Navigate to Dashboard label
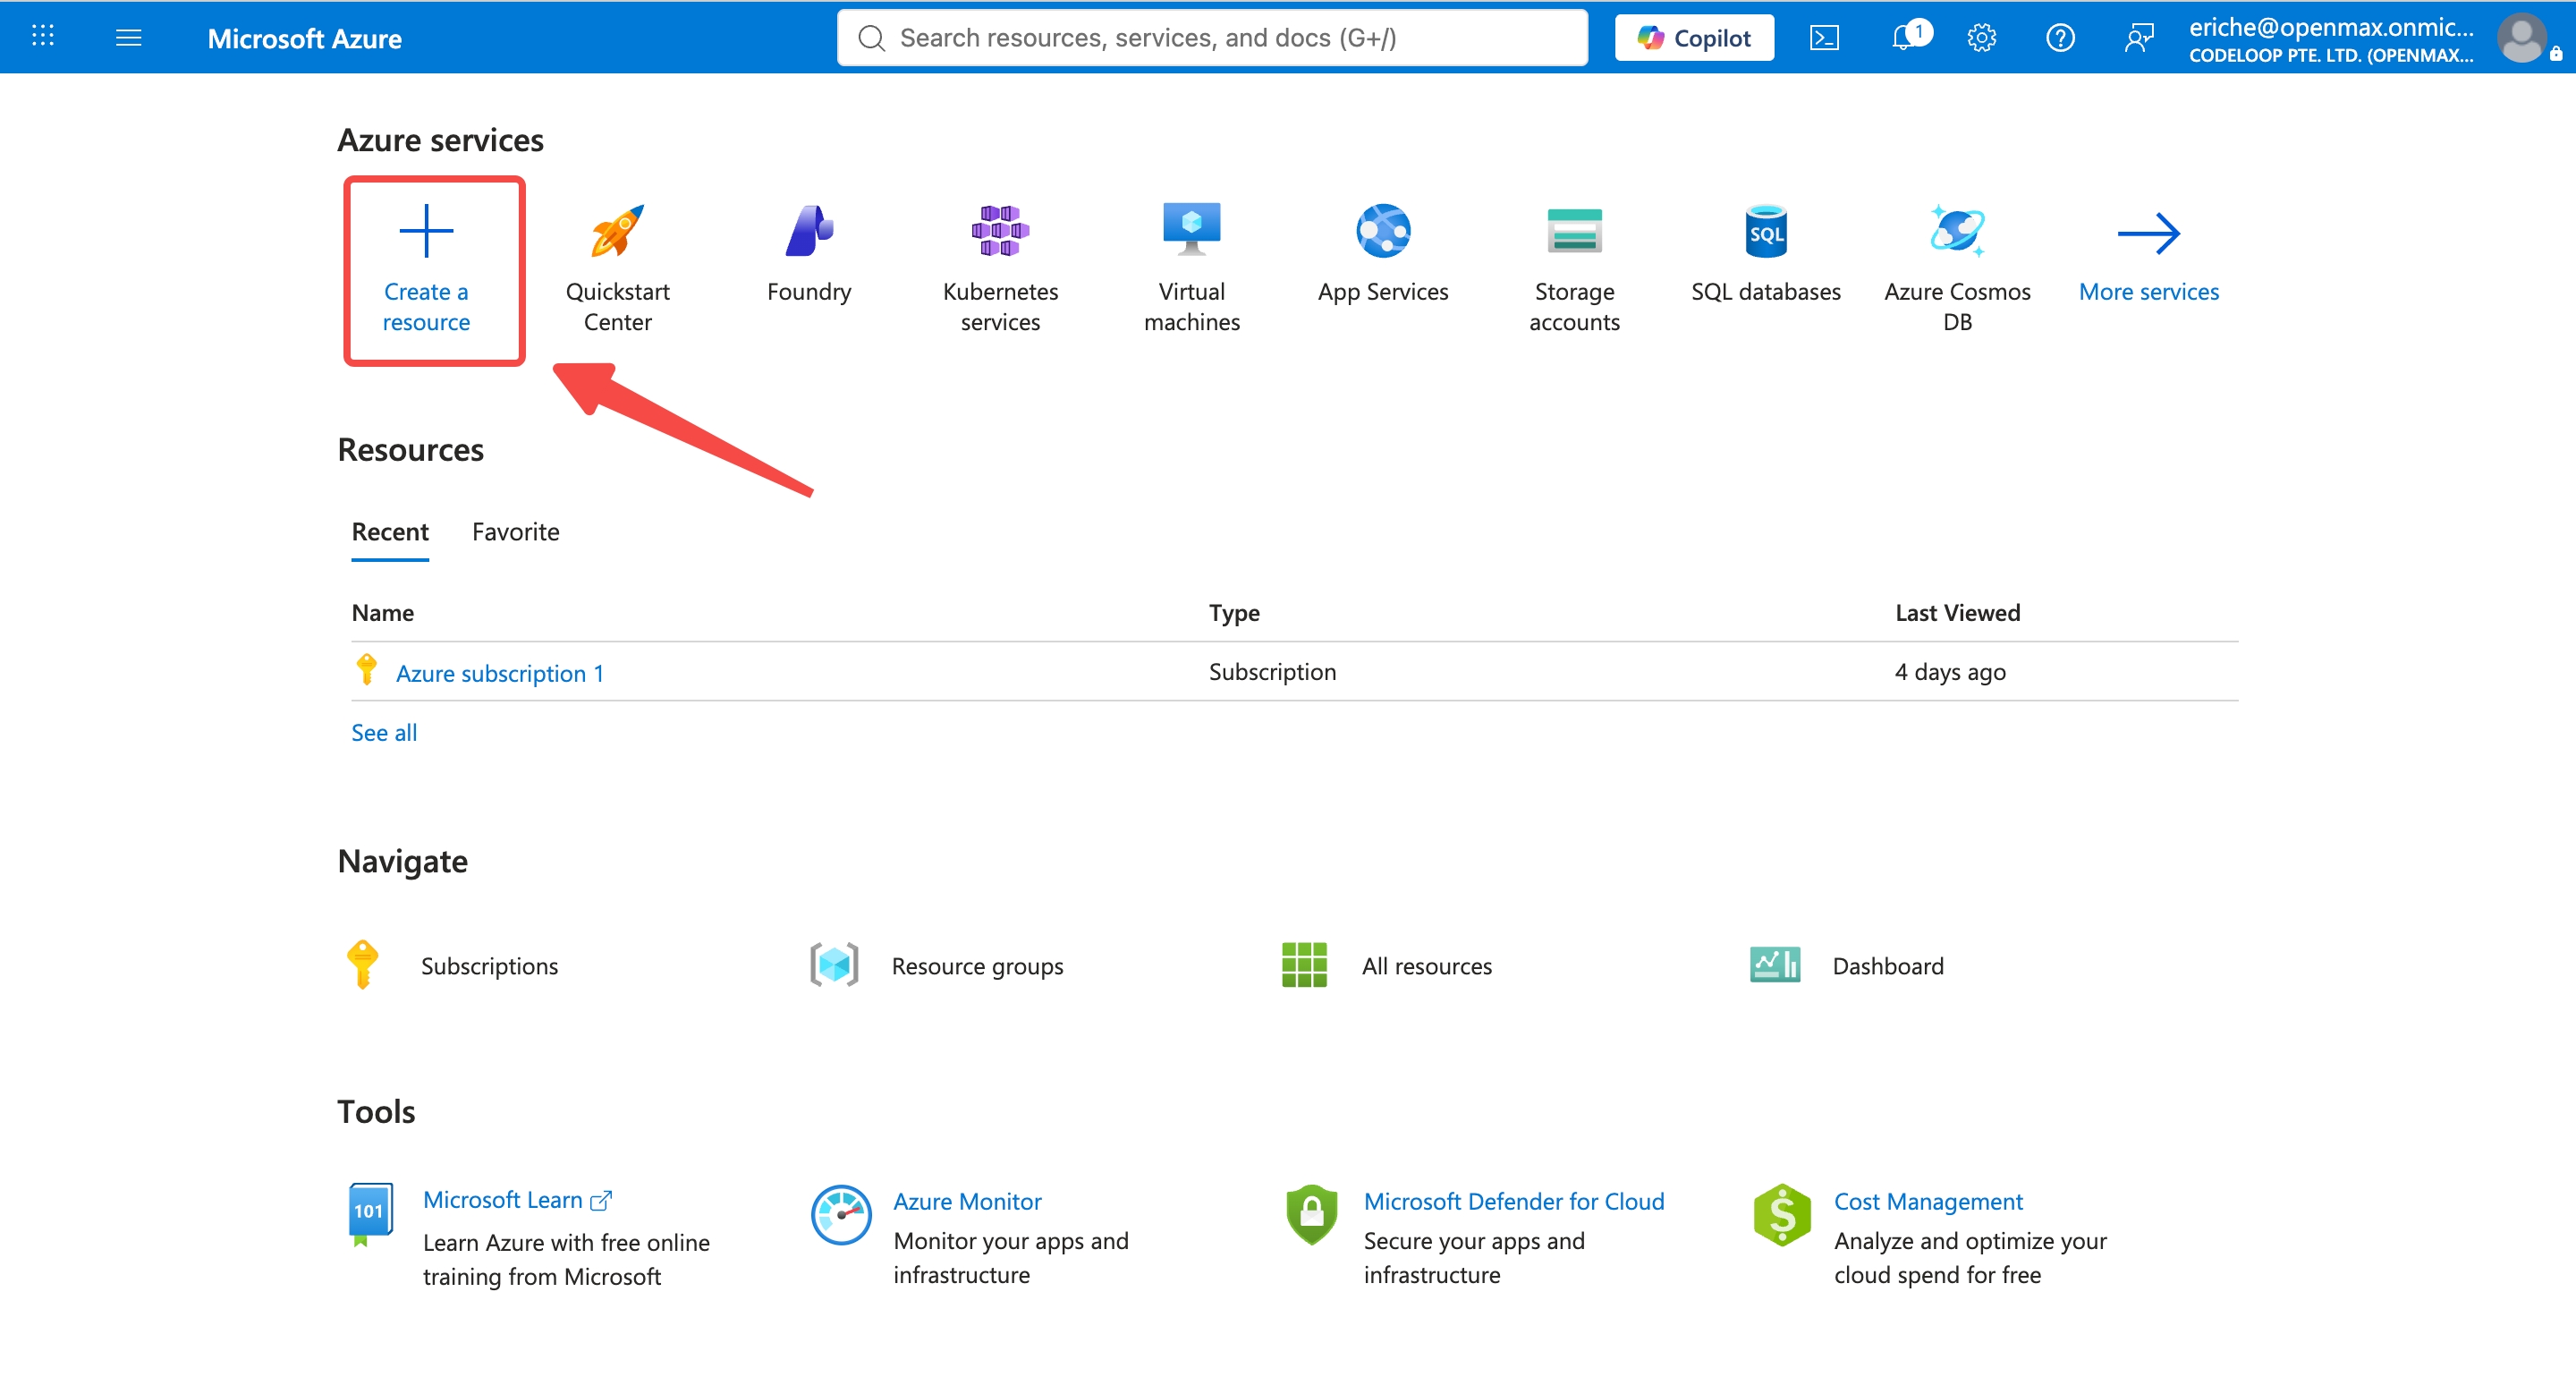 tap(1888, 966)
